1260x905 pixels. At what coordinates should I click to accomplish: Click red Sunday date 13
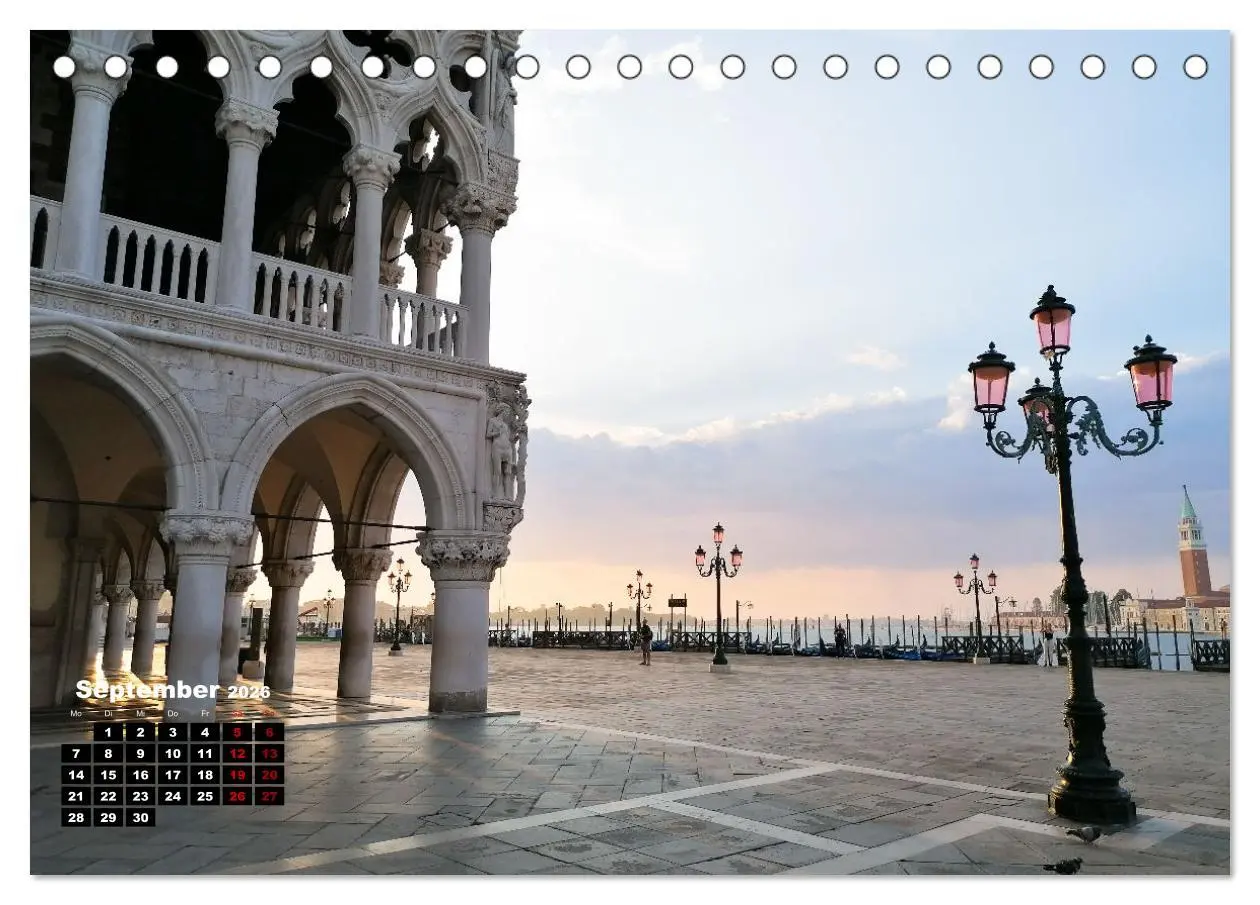coord(269,753)
